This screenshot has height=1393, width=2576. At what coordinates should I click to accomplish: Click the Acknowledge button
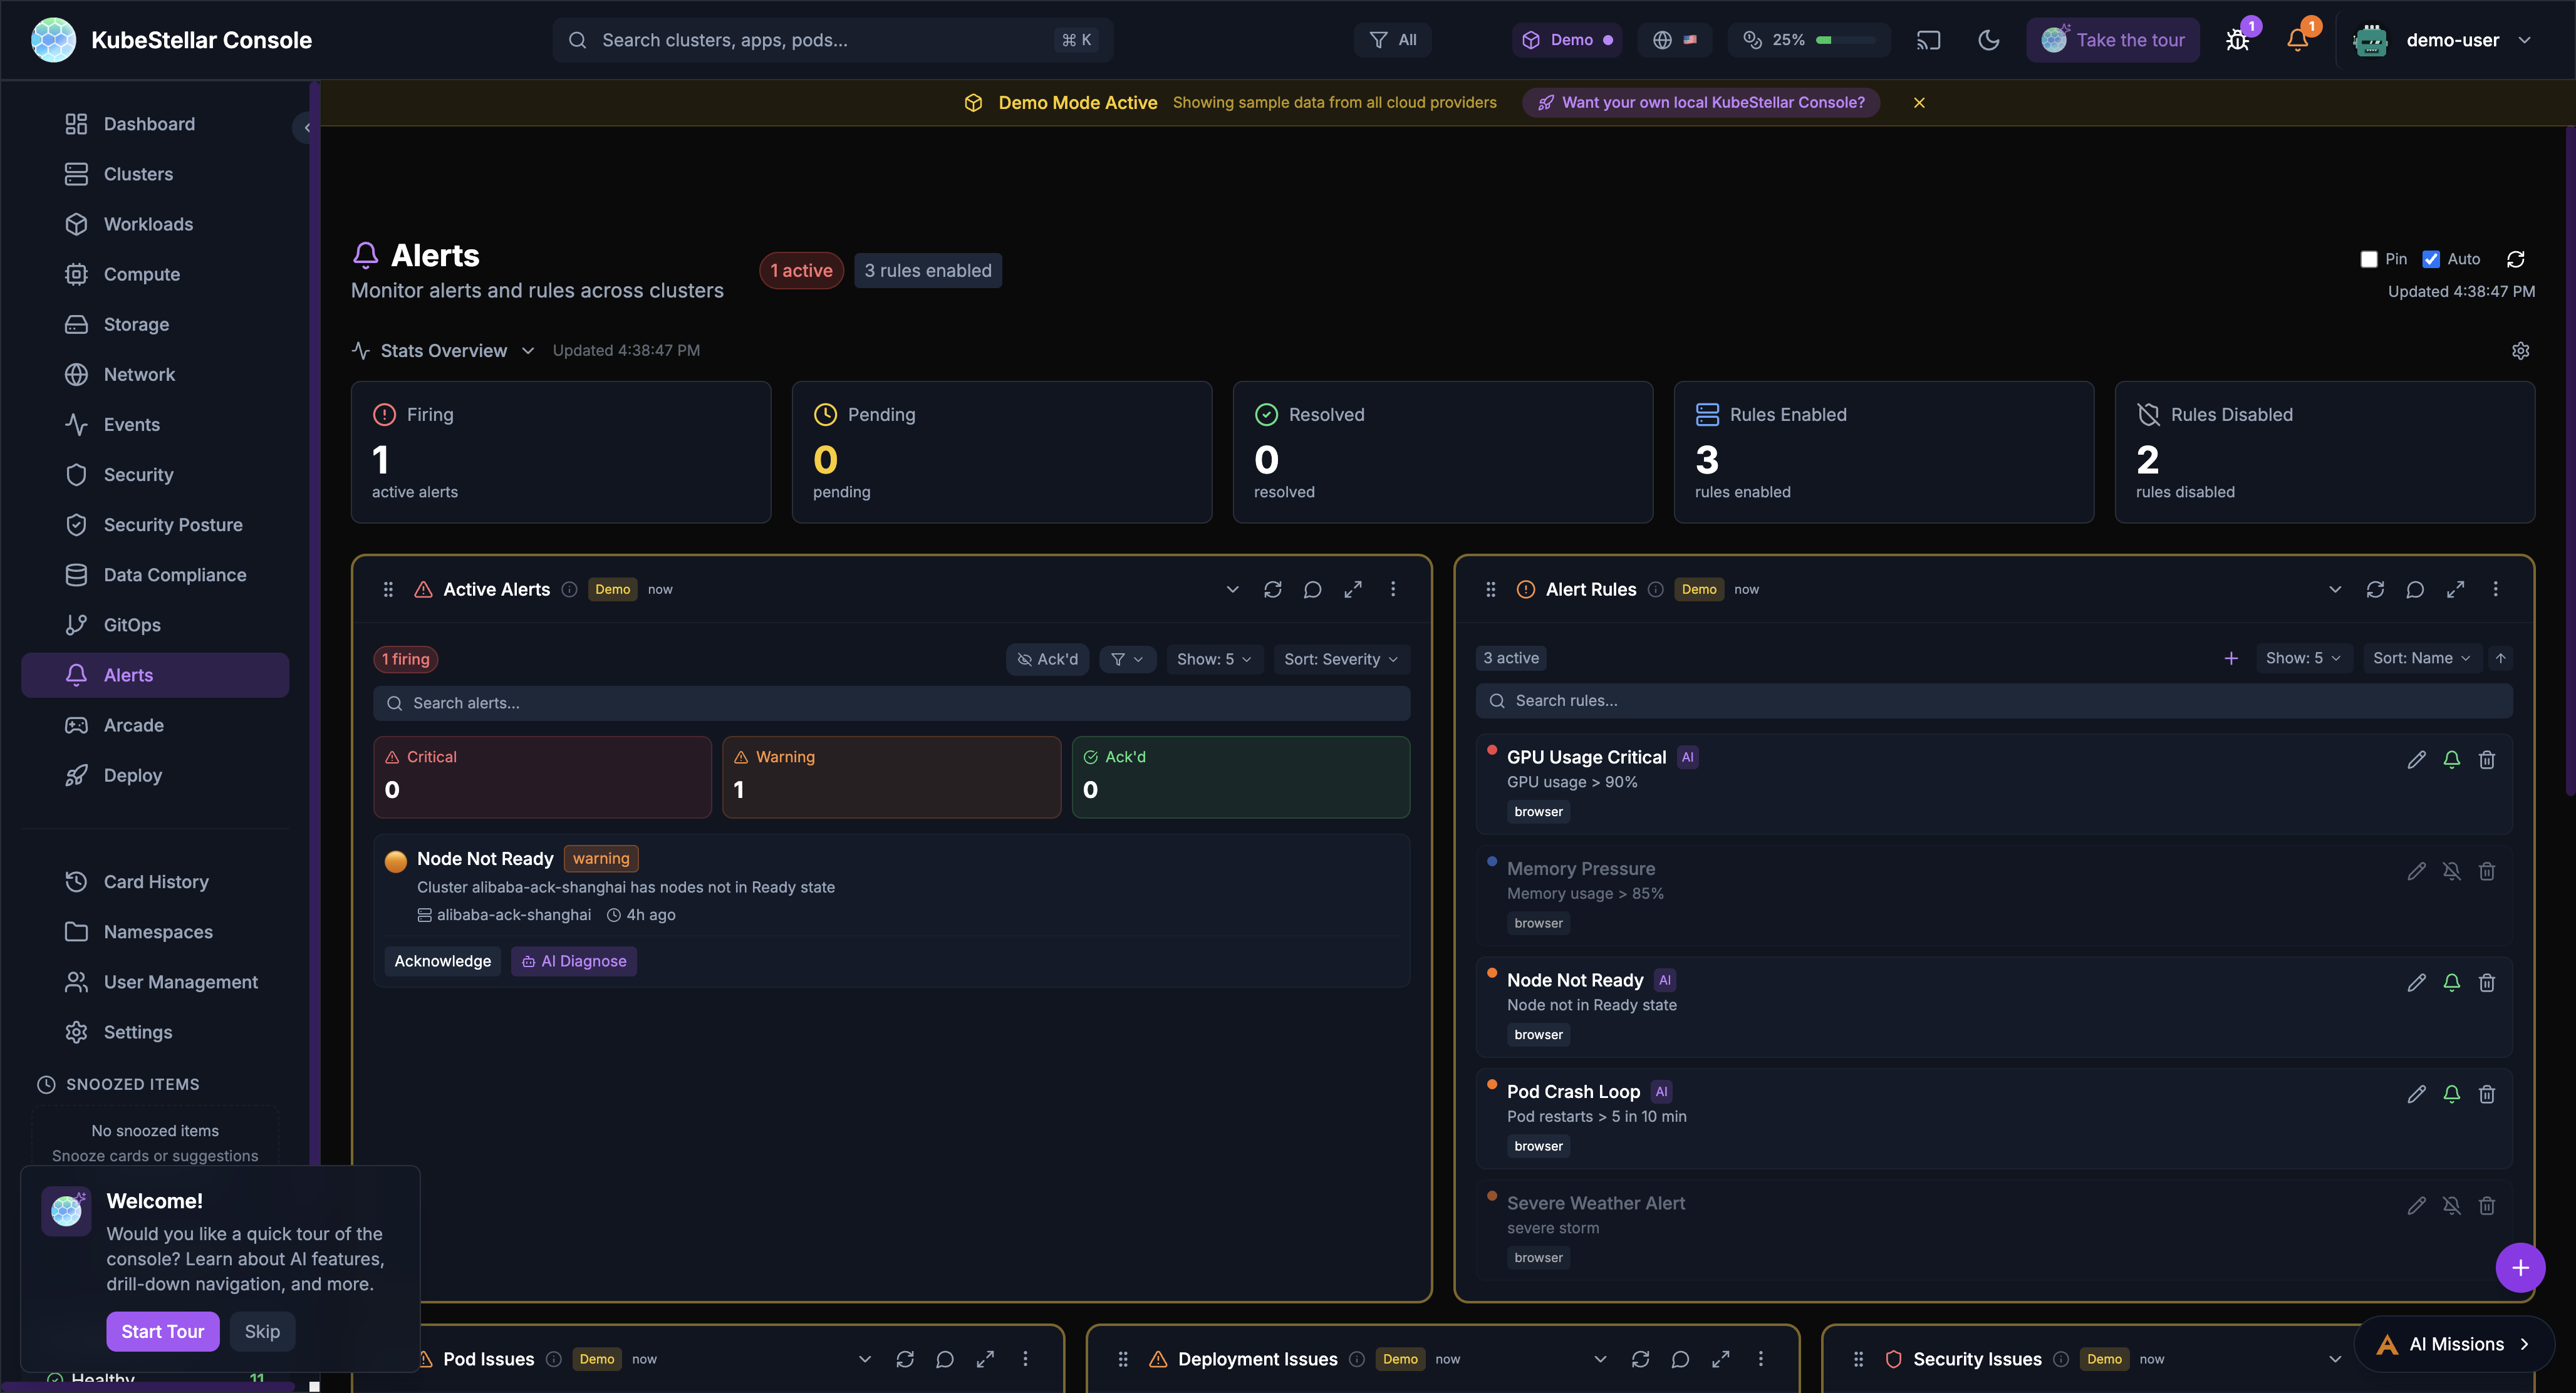click(x=442, y=961)
